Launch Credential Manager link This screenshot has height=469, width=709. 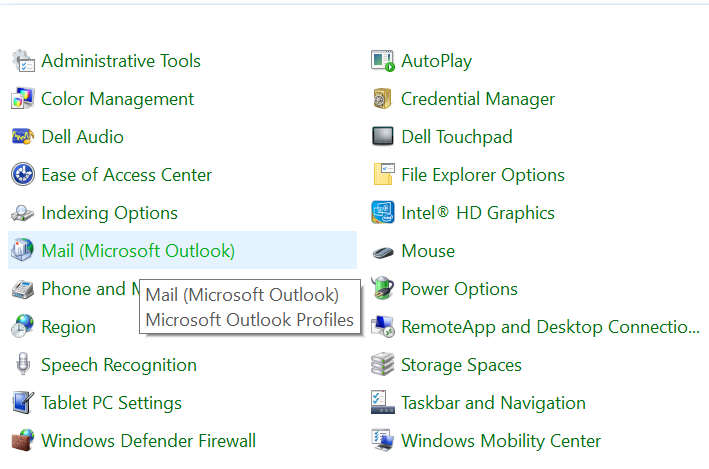pyautogui.click(x=478, y=99)
